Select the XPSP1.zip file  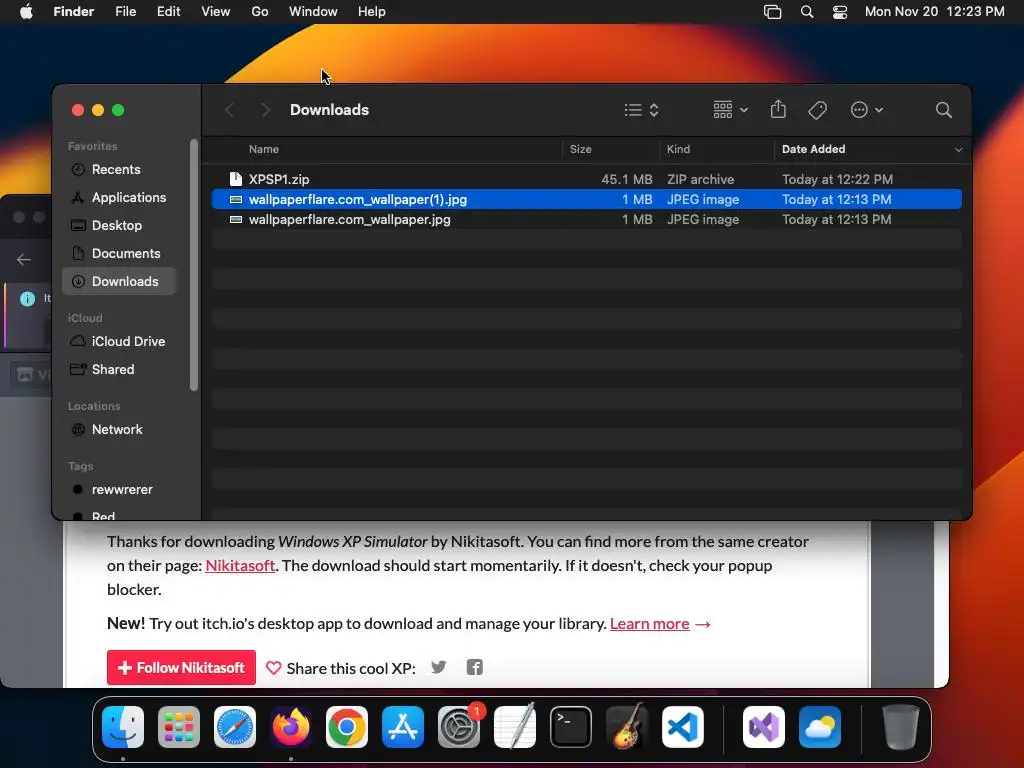(x=586, y=179)
